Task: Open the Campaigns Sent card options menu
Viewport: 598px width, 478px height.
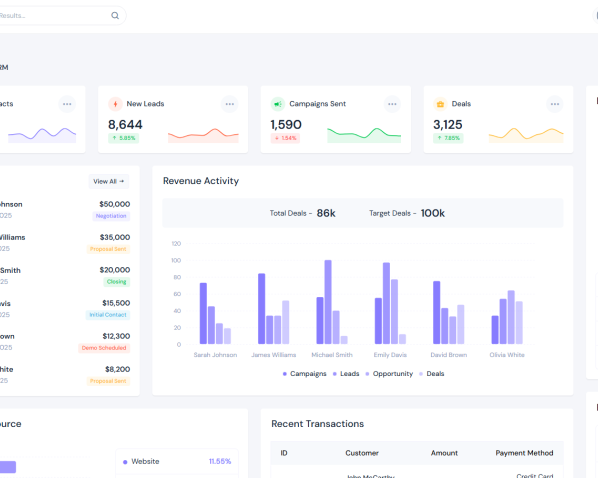Action: (x=392, y=104)
